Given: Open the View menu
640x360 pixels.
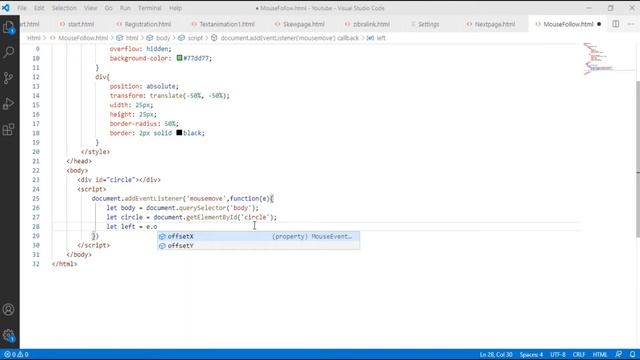Looking at the screenshot, I should point(91,8).
